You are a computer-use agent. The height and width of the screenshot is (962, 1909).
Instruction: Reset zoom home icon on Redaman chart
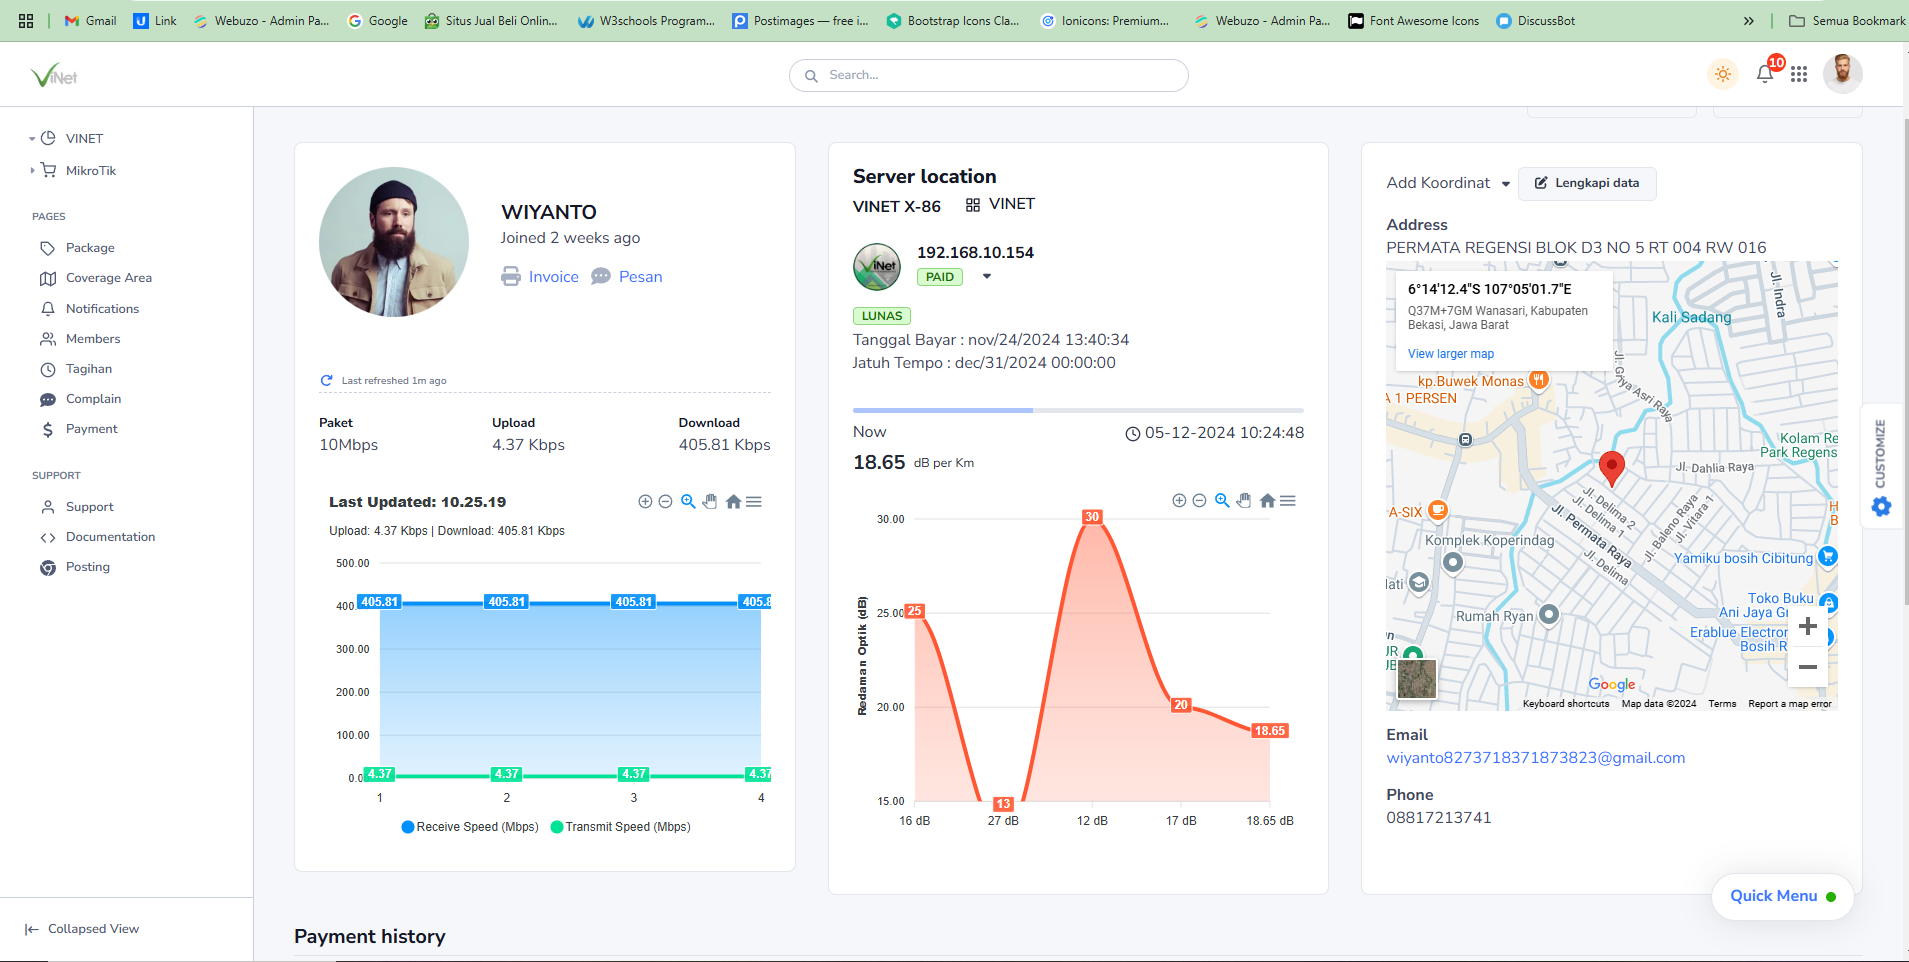(1267, 501)
